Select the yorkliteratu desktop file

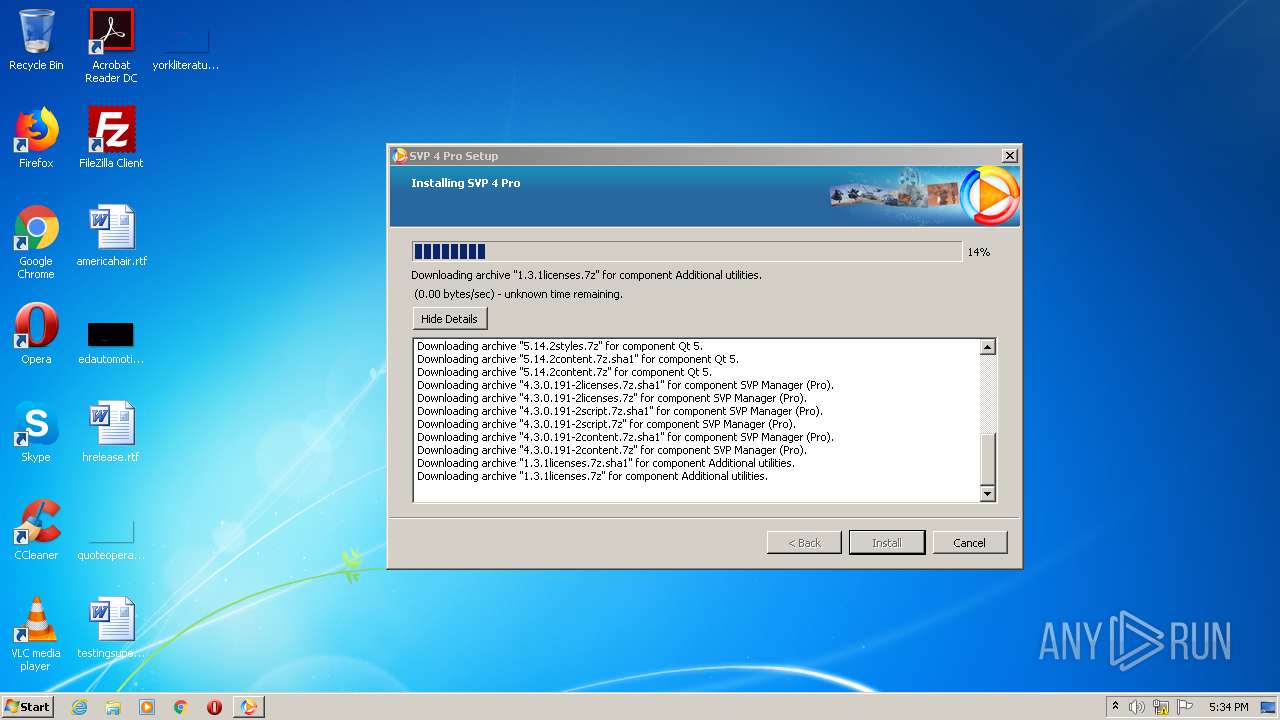click(186, 46)
